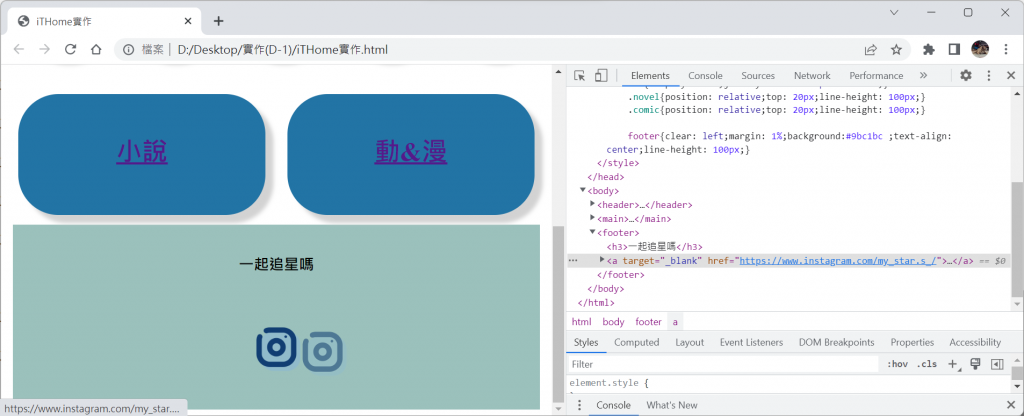Open a new browser tab
Screen dimensions: 1024x416
coord(219,21)
